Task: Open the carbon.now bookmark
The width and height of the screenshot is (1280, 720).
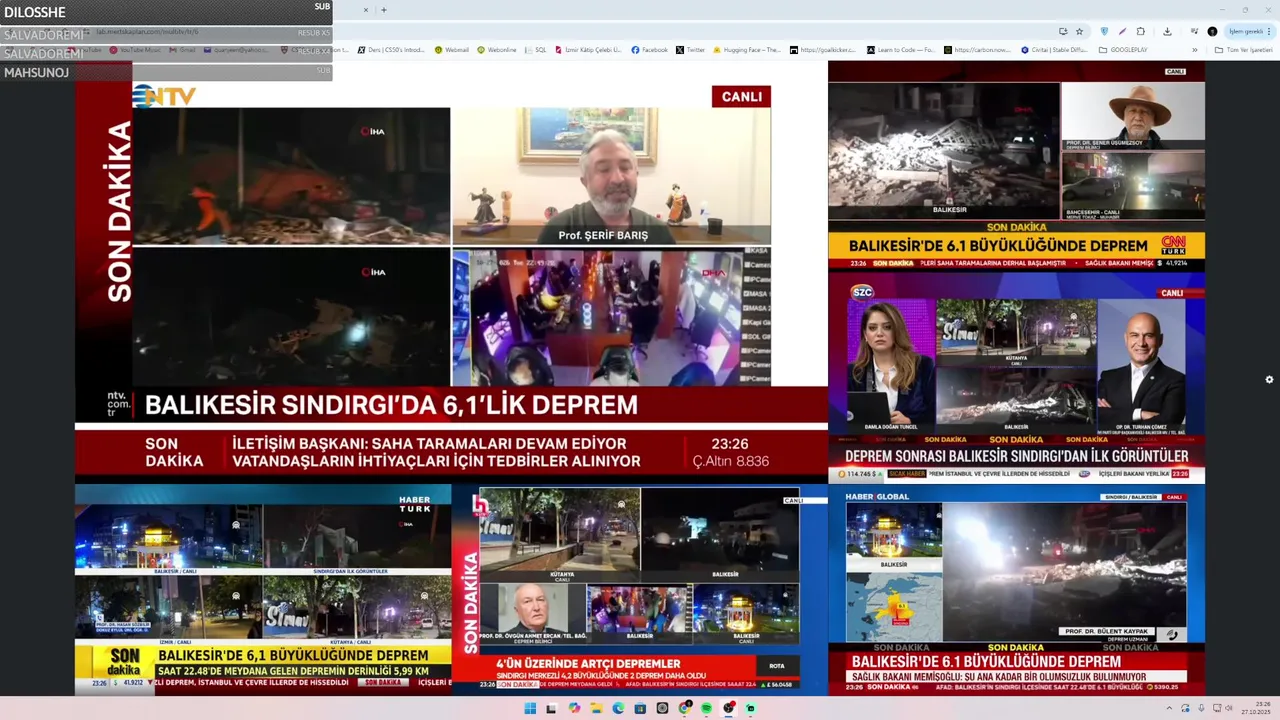Action: [x=977, y=49]
